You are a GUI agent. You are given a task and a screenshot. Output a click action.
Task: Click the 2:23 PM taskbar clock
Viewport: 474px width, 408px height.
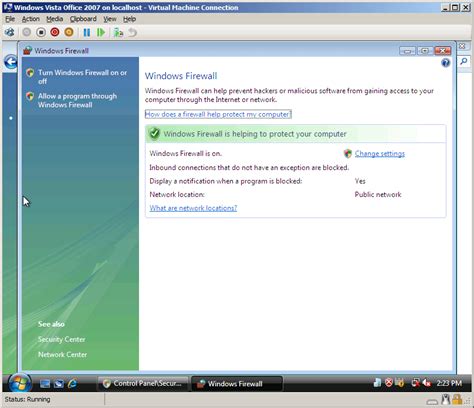pos(449,383)
